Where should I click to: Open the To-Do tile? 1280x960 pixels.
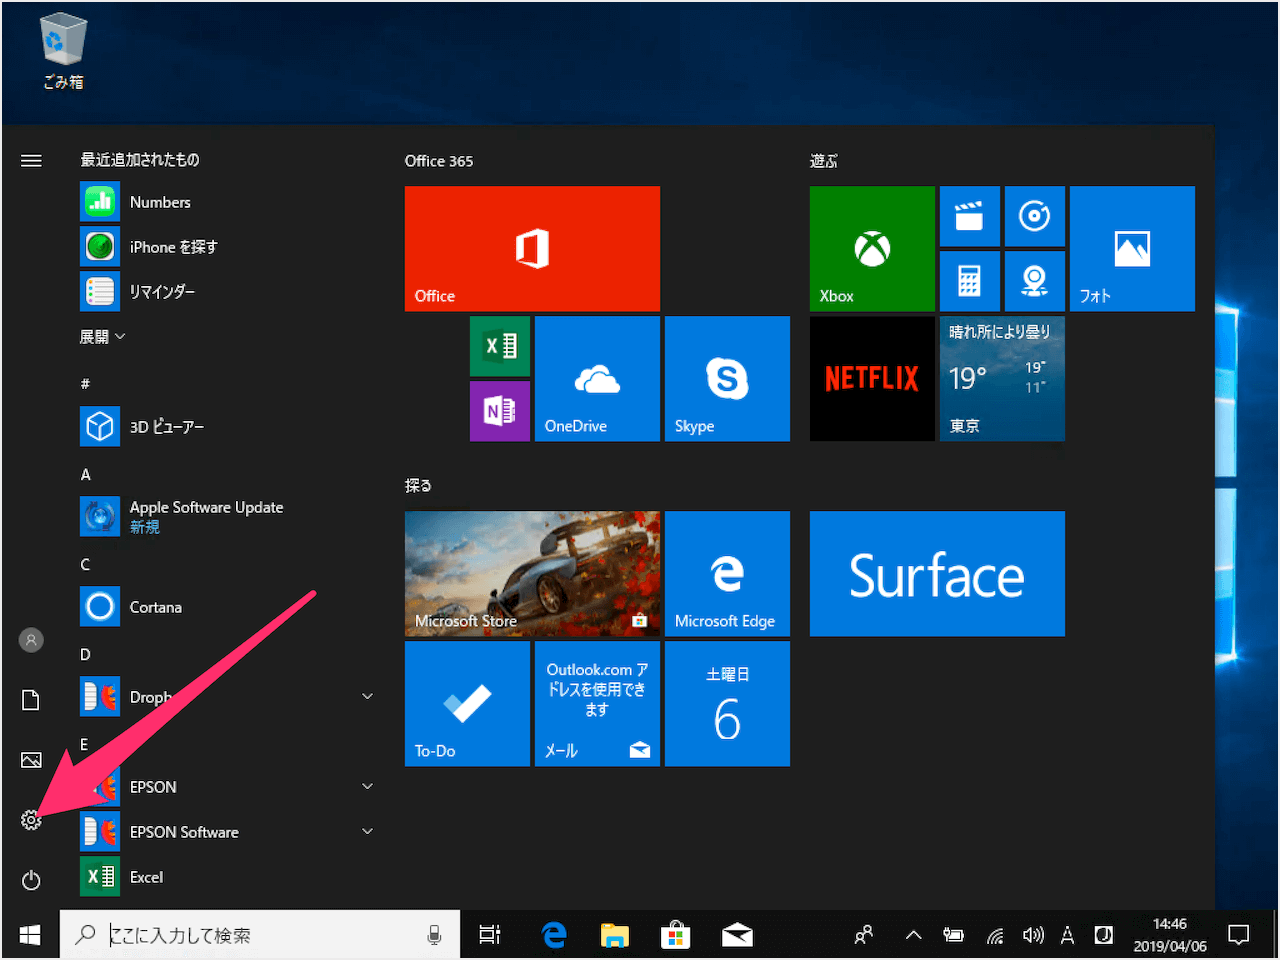point(467,704)
